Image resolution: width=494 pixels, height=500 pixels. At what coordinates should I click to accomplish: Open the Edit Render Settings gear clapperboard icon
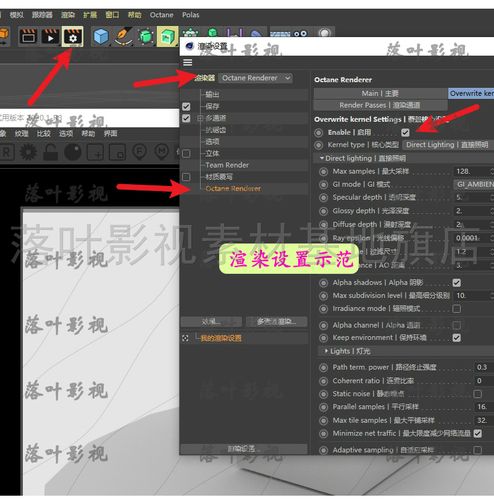pyautogui.click(x=72, y=36)
